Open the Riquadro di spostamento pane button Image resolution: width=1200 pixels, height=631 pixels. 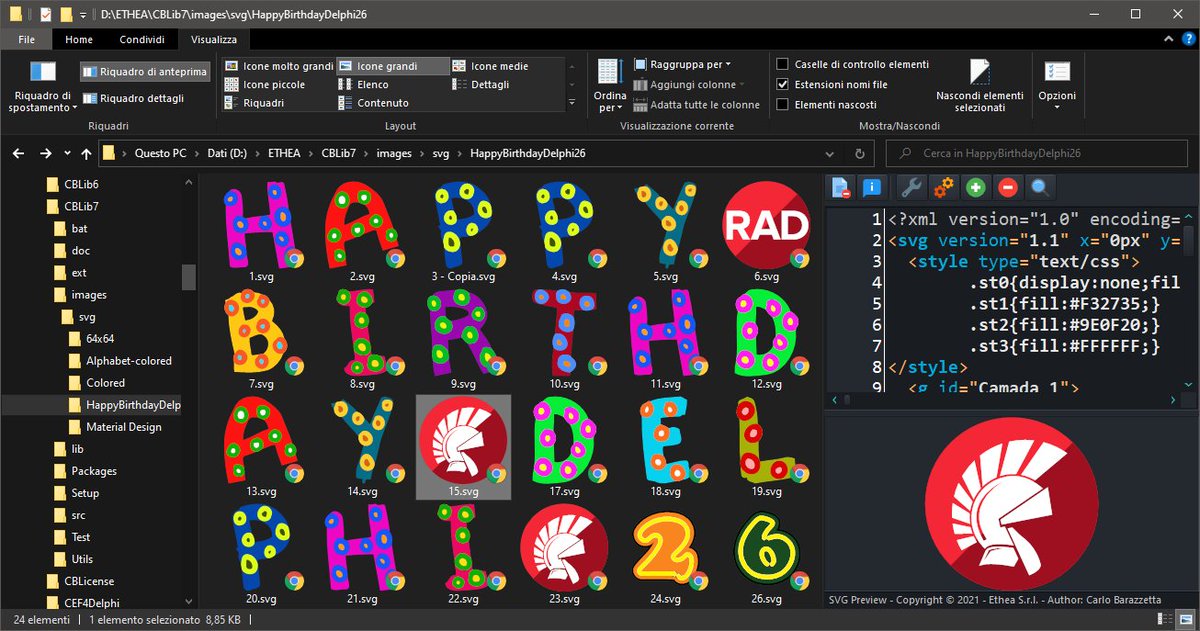tap(43, 84)
